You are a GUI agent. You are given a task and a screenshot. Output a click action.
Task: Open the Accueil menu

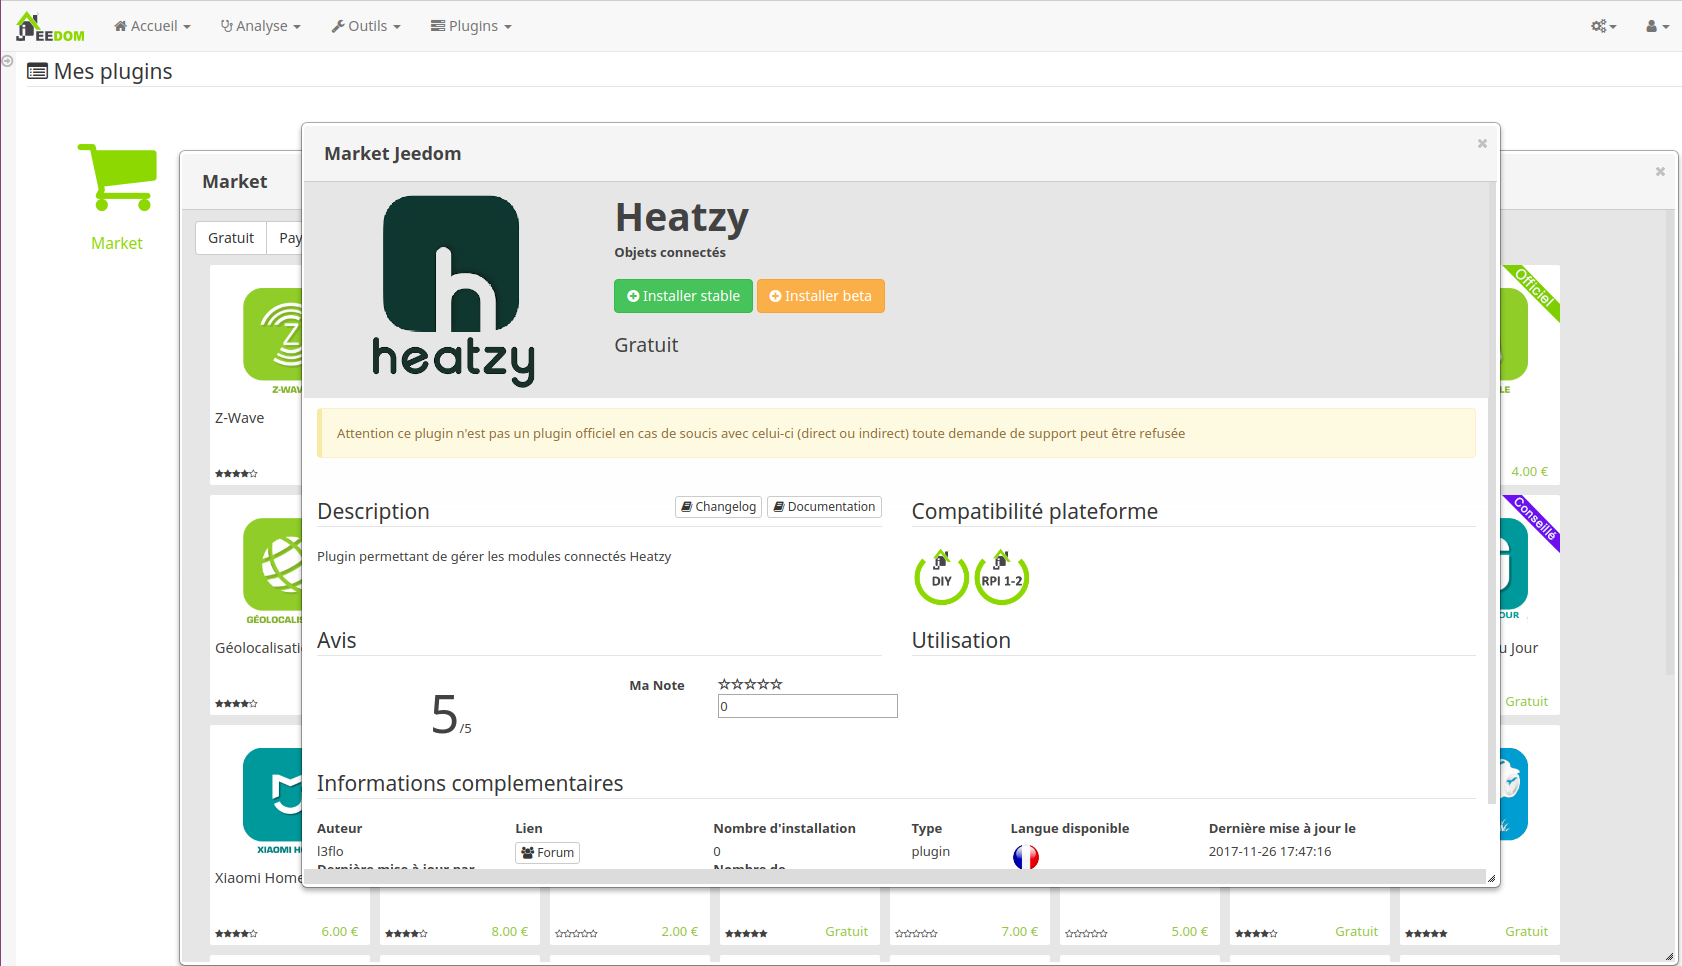click(152, 26)
